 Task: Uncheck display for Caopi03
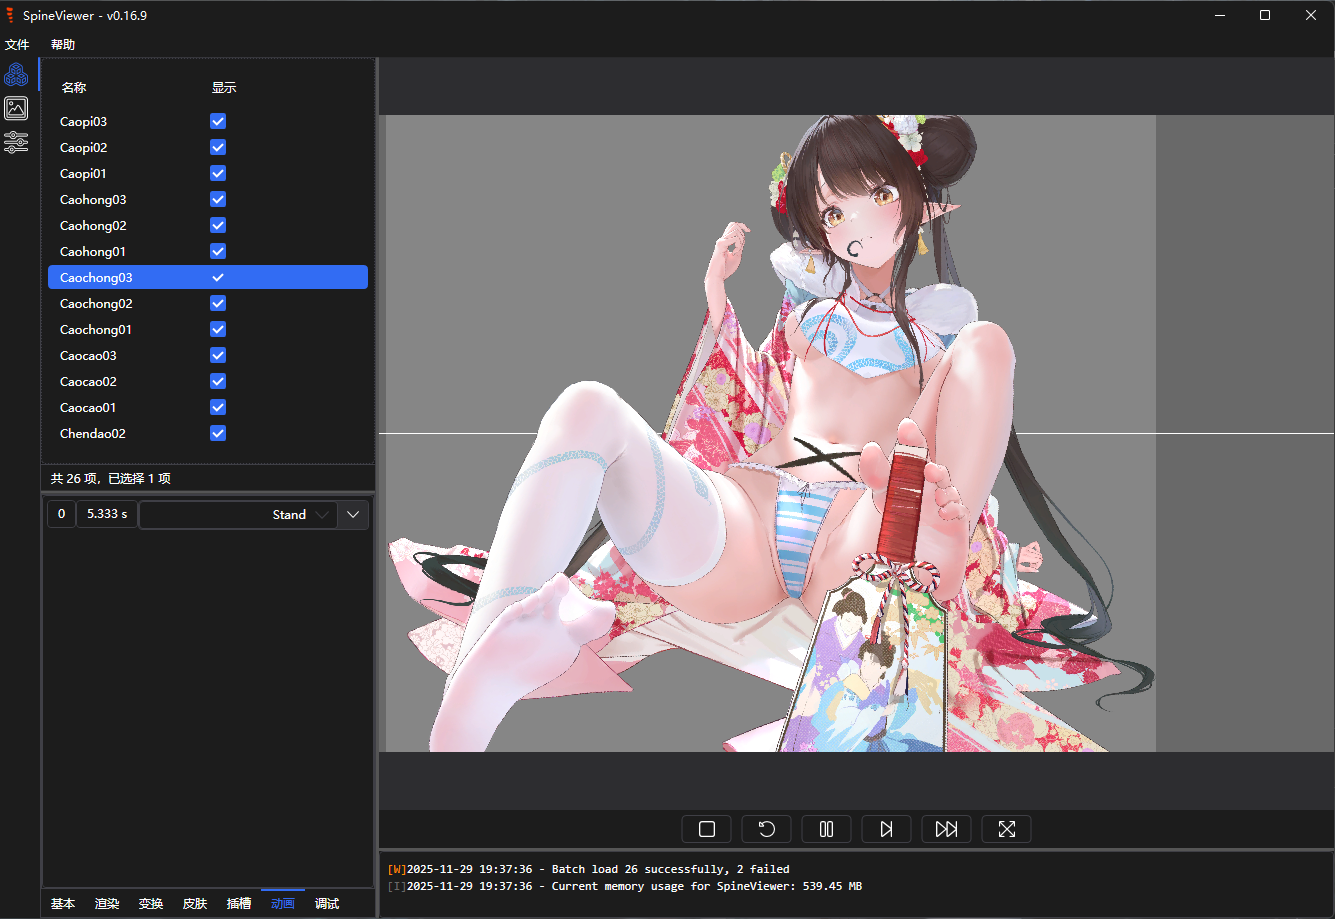(x=218, y=121)
